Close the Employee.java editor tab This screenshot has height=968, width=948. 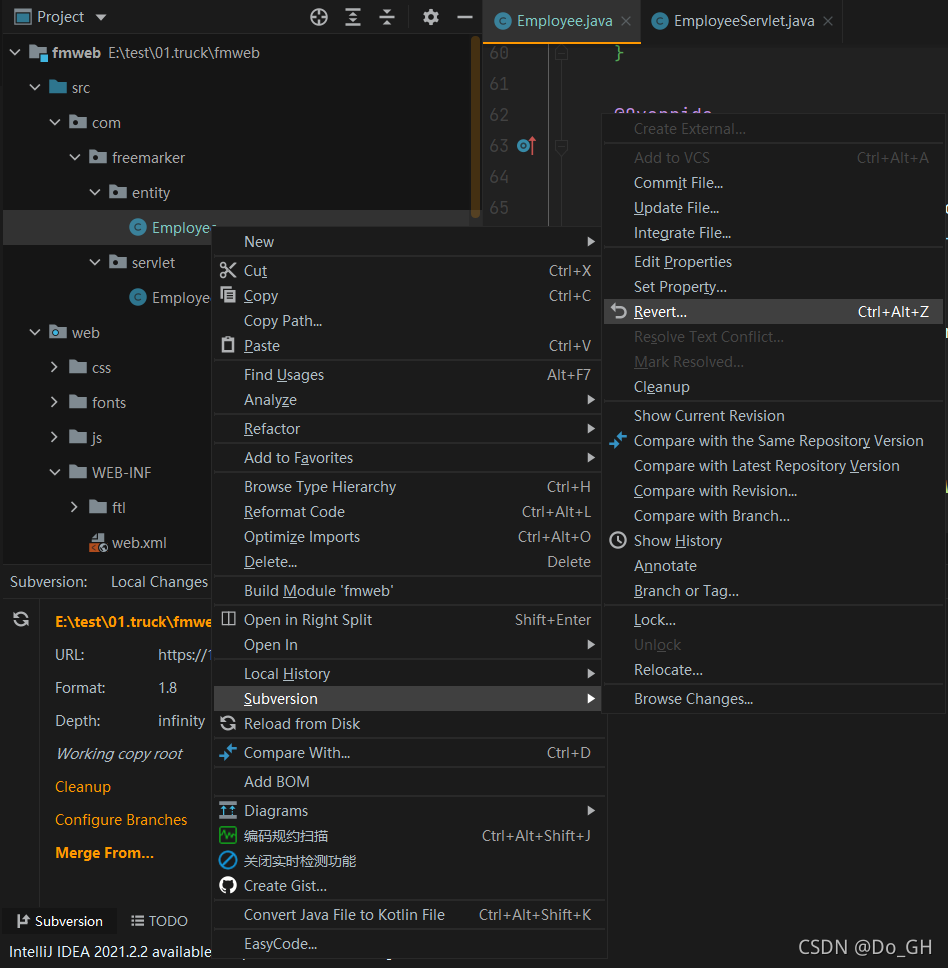tap(626, 21)
